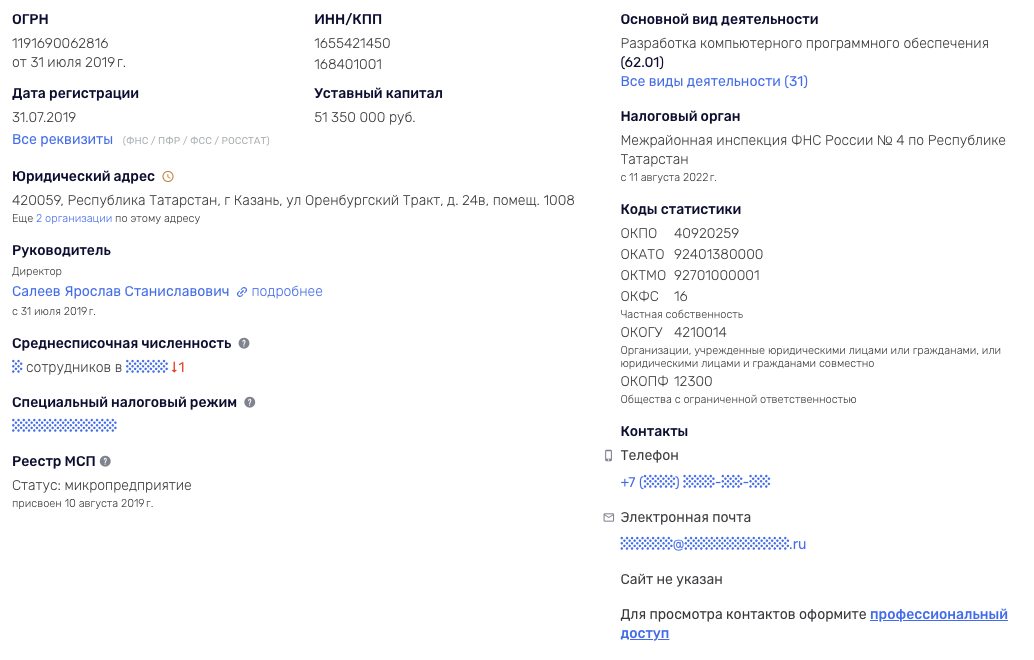Open Все реквизиты link
The height and width of the screenshot is (660, 1034).
[63, 139]
